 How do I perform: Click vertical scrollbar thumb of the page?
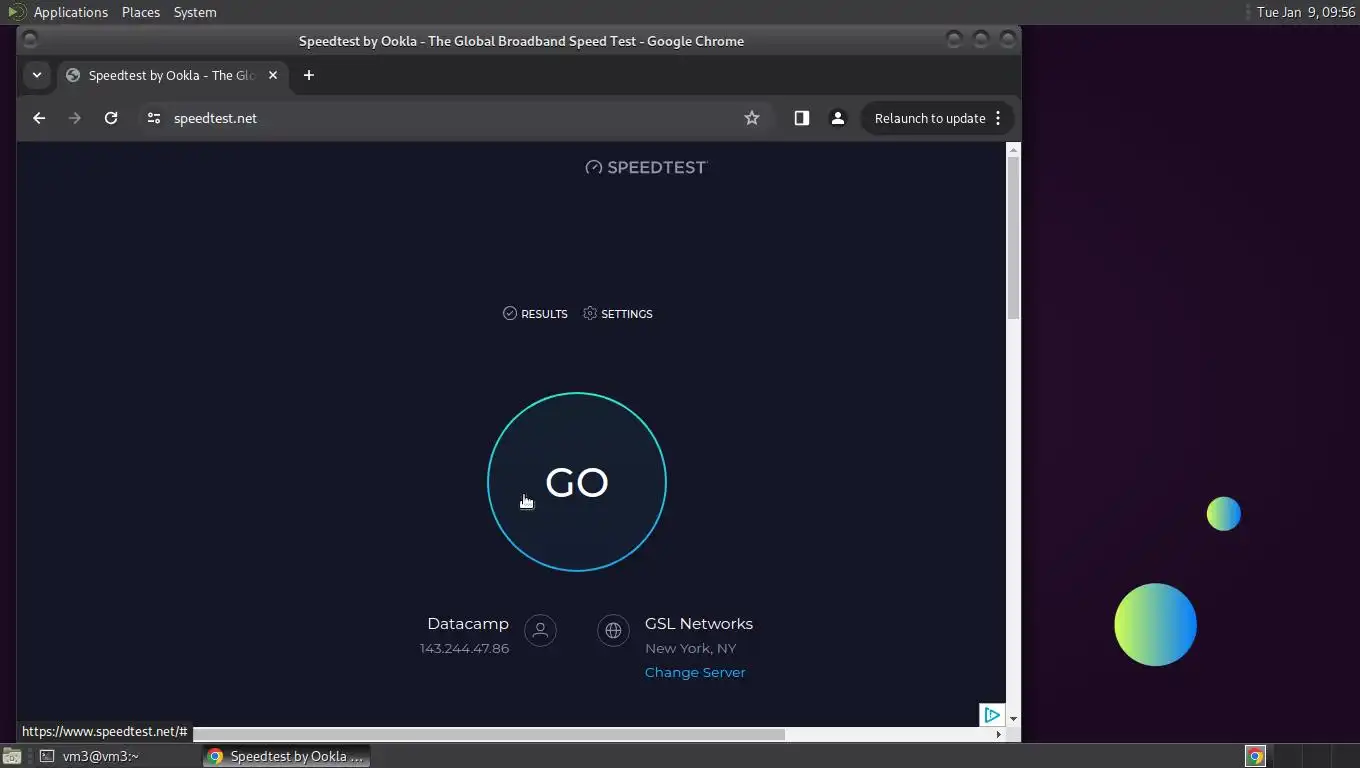[x=1013, y=237]
